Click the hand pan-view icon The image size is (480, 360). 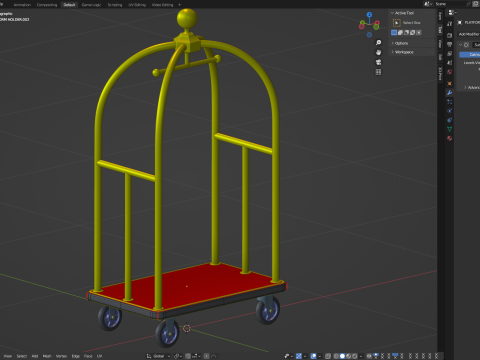[378, 52]
